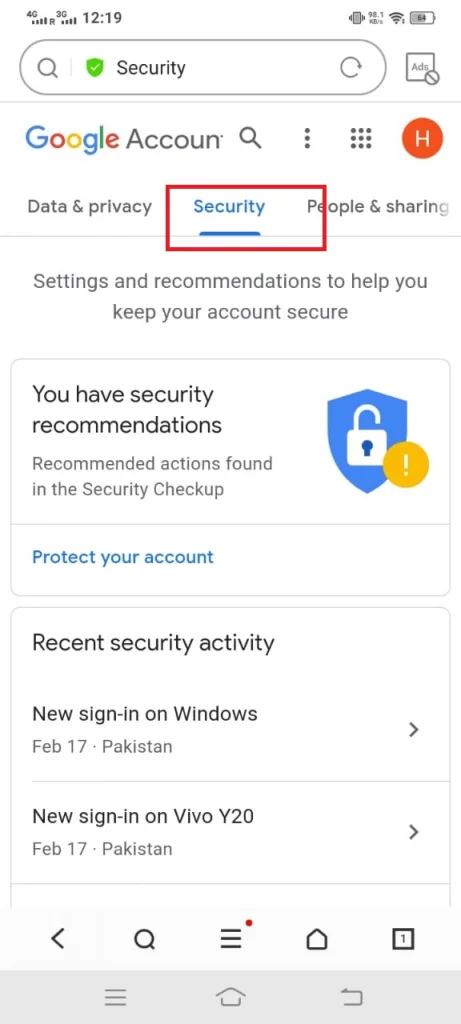The height and width of the screenshot is (1024, 461).
Task: Open the browser hamburger menu
Action: pyautogui.click(x=230, y=939)
